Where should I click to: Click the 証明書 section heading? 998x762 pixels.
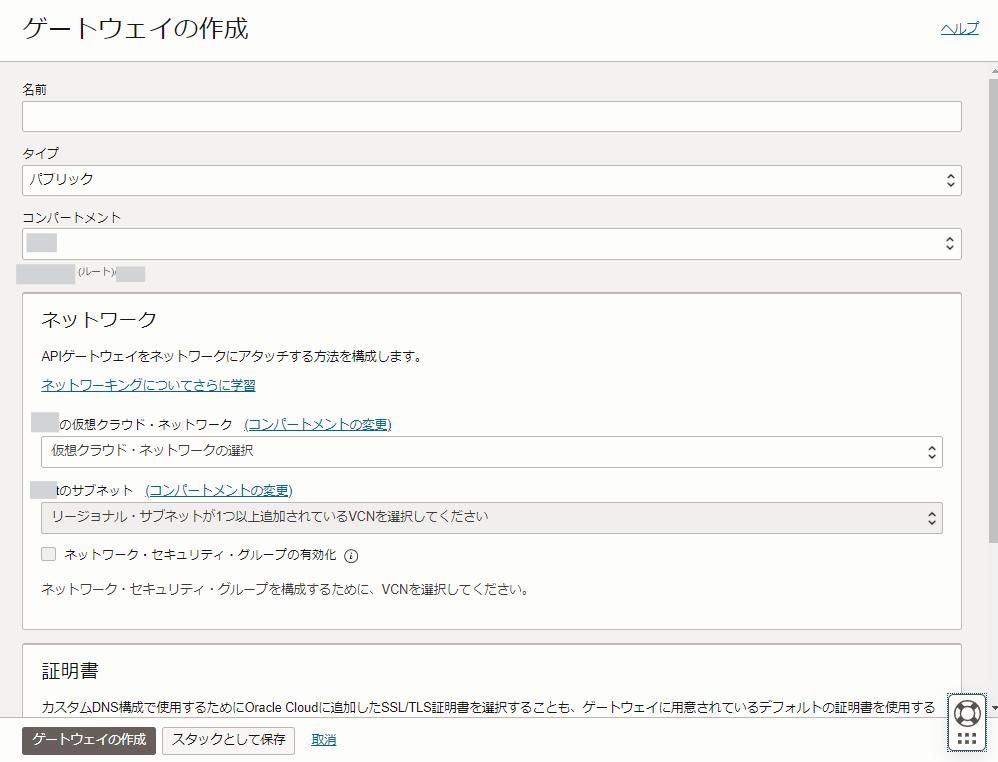coord(70,671)
